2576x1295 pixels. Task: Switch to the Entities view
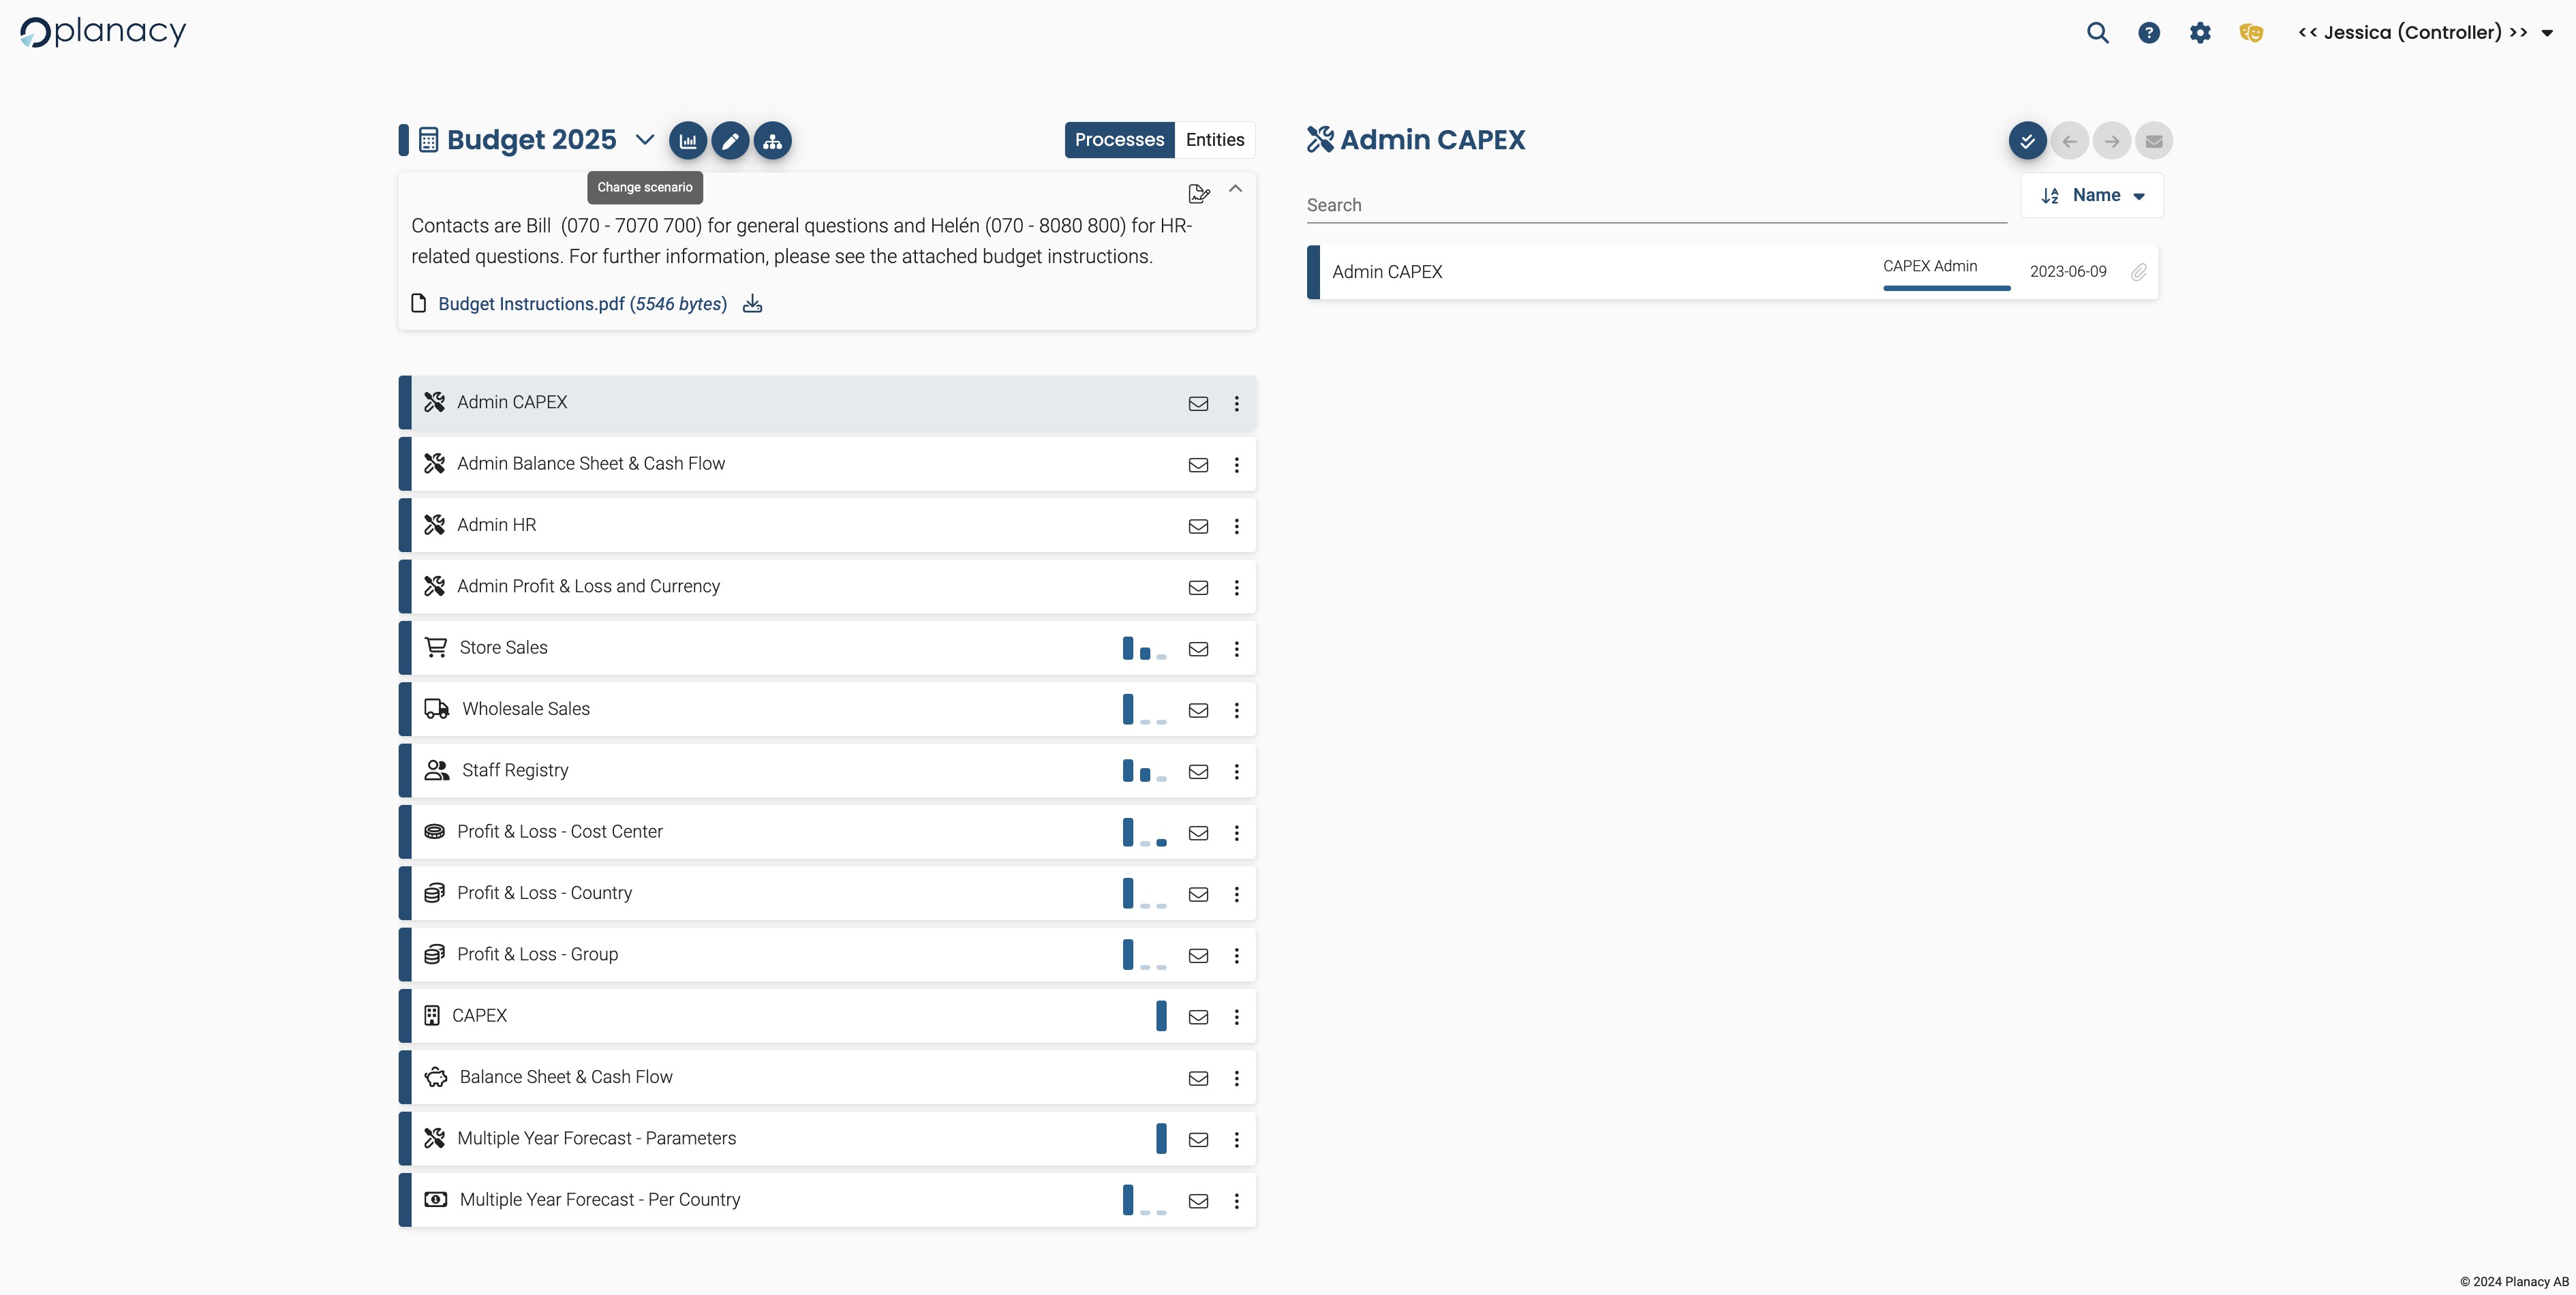pos(1214,140)
